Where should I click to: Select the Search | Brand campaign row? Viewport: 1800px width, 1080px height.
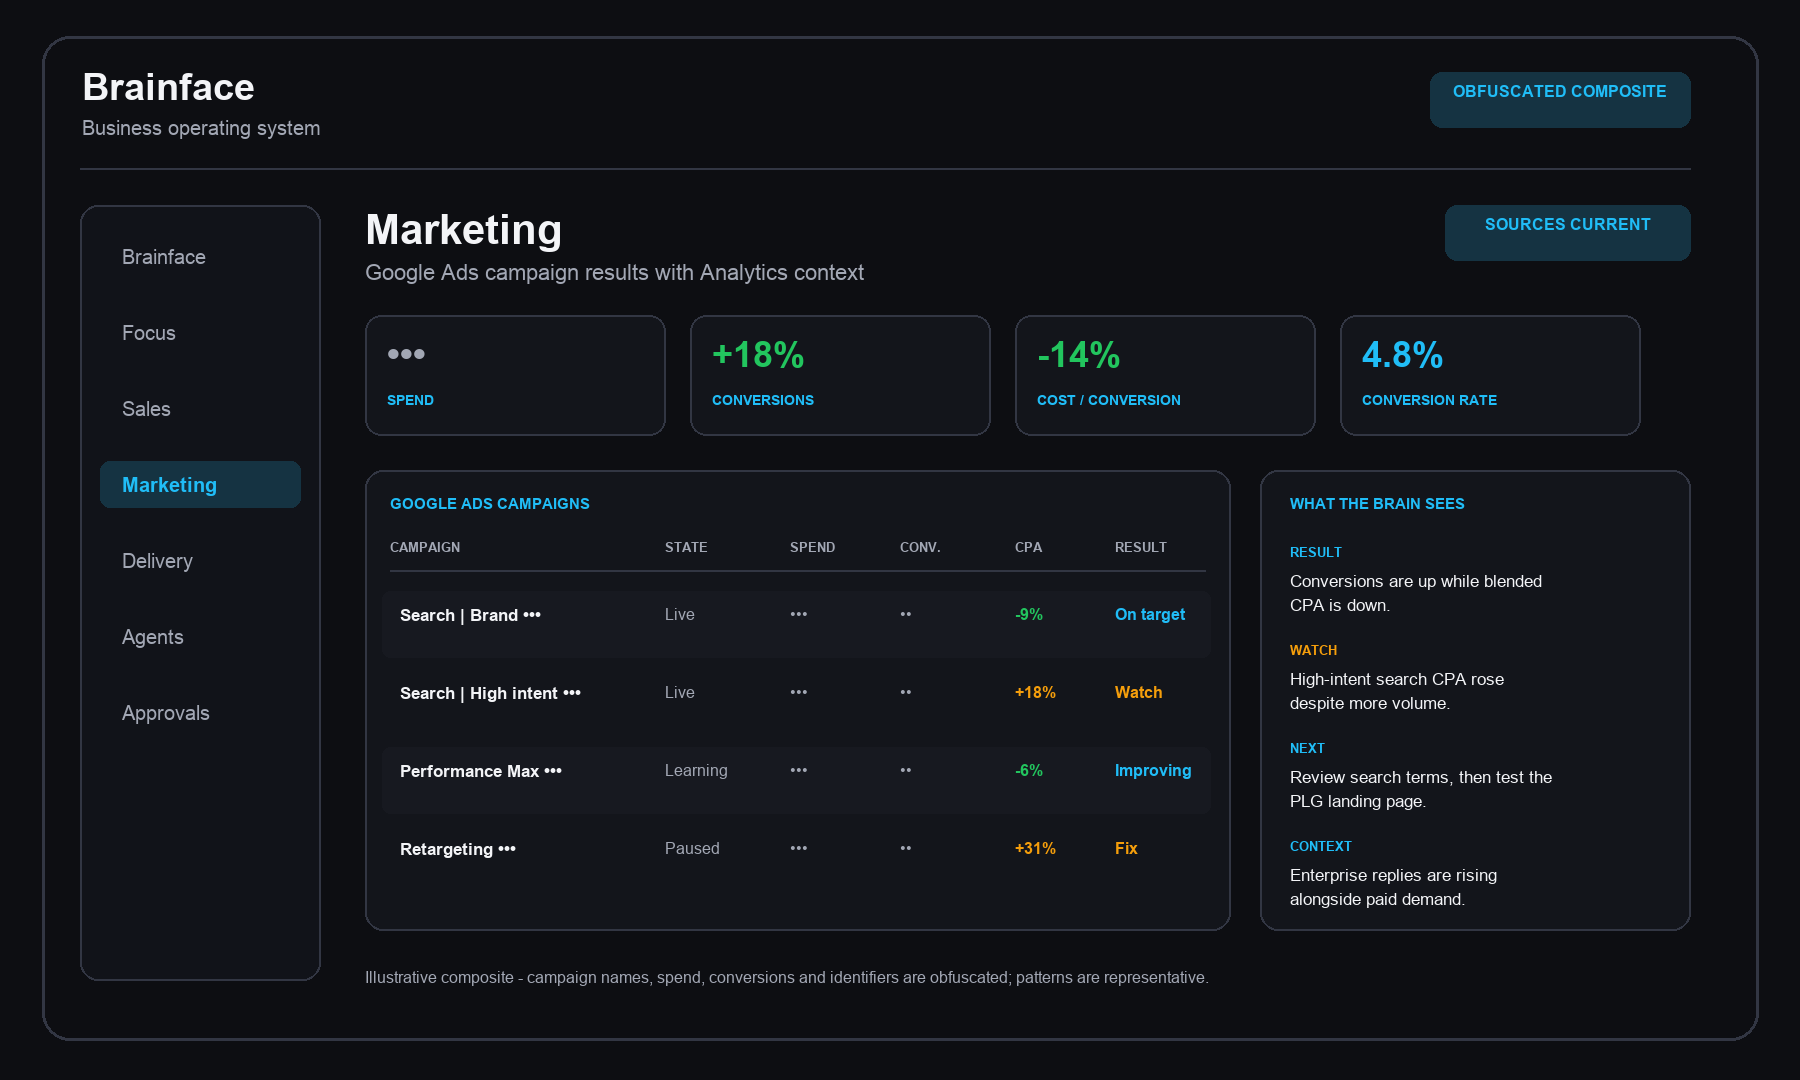[x=796, y=624]
